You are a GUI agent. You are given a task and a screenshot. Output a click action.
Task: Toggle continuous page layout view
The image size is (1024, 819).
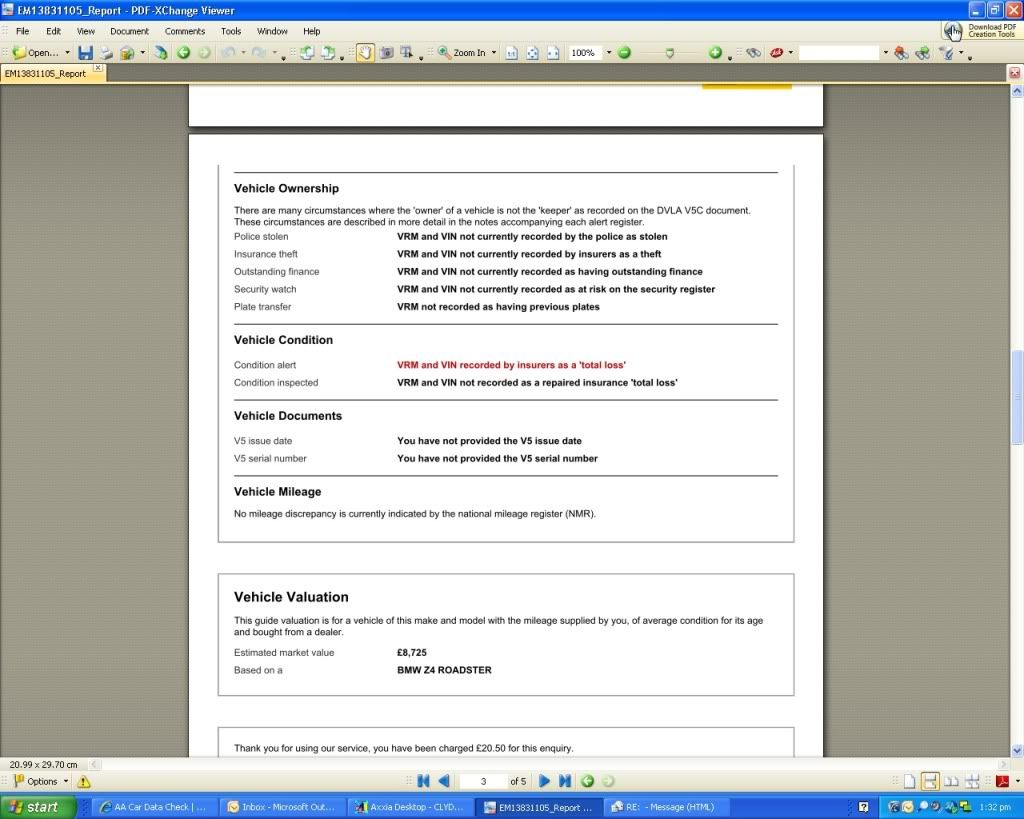930,781
